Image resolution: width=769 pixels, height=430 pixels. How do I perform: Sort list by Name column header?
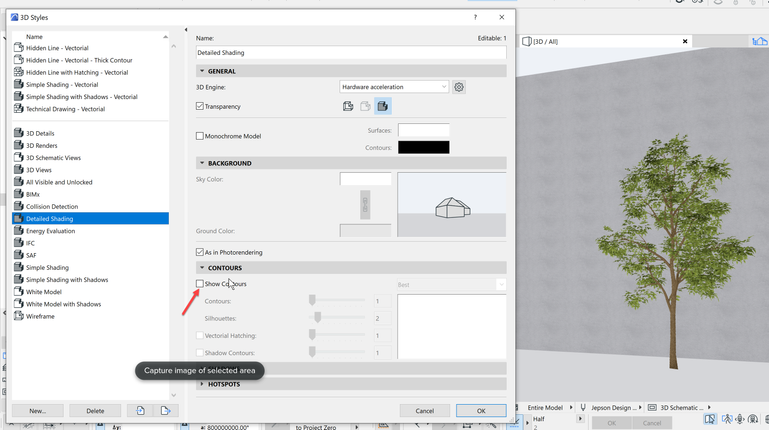91,37
